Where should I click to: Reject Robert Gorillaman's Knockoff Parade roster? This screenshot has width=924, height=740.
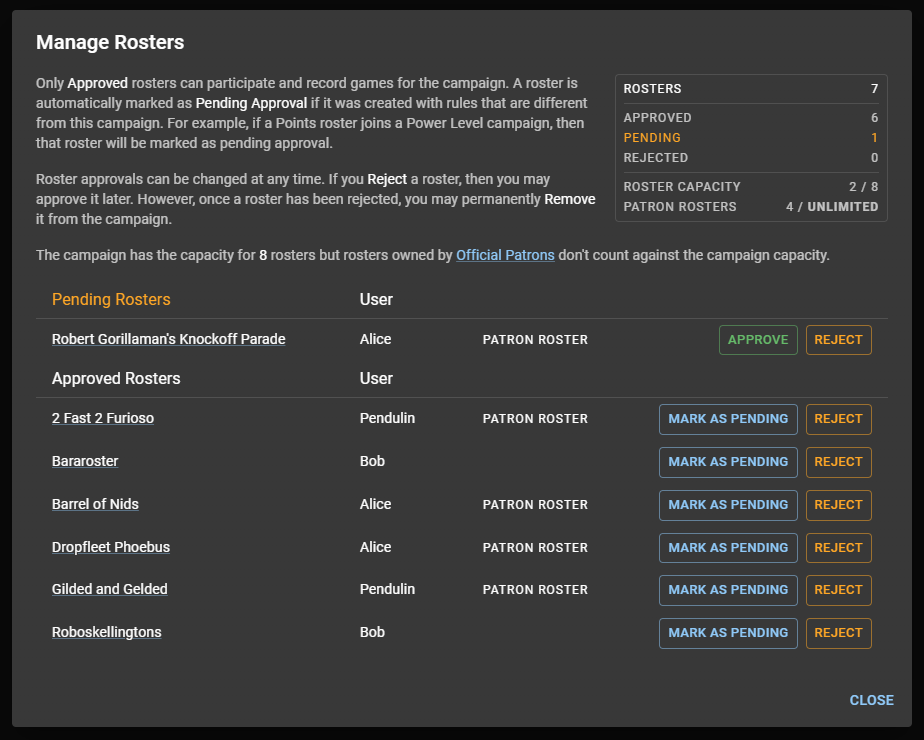838,340
